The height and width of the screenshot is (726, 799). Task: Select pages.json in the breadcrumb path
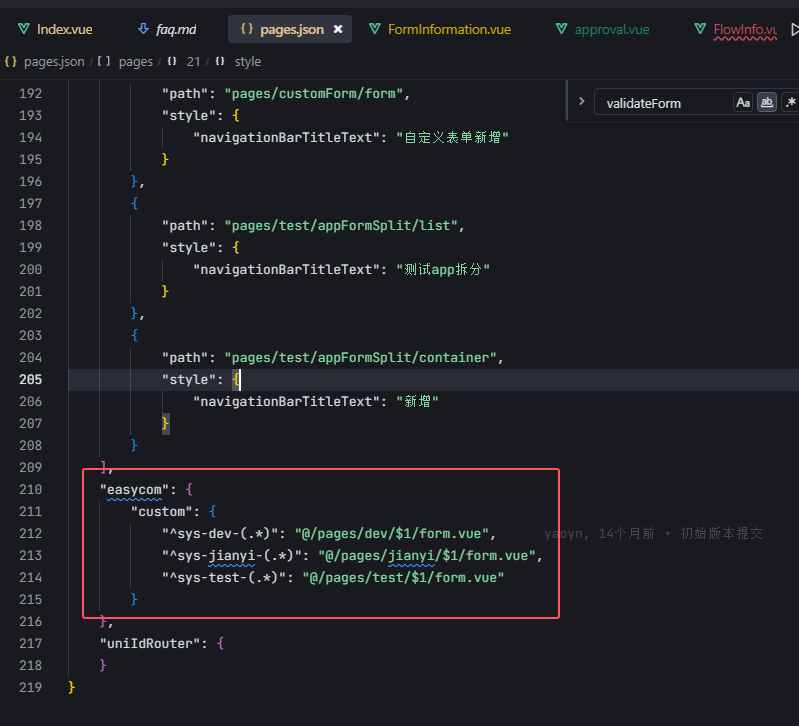pyautogui.click(x=53, y=61)
